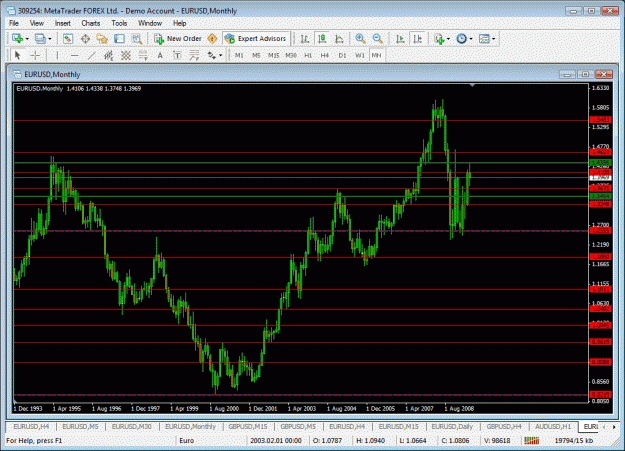
Task: Open the Tools menu
Action: pos(119,23)
